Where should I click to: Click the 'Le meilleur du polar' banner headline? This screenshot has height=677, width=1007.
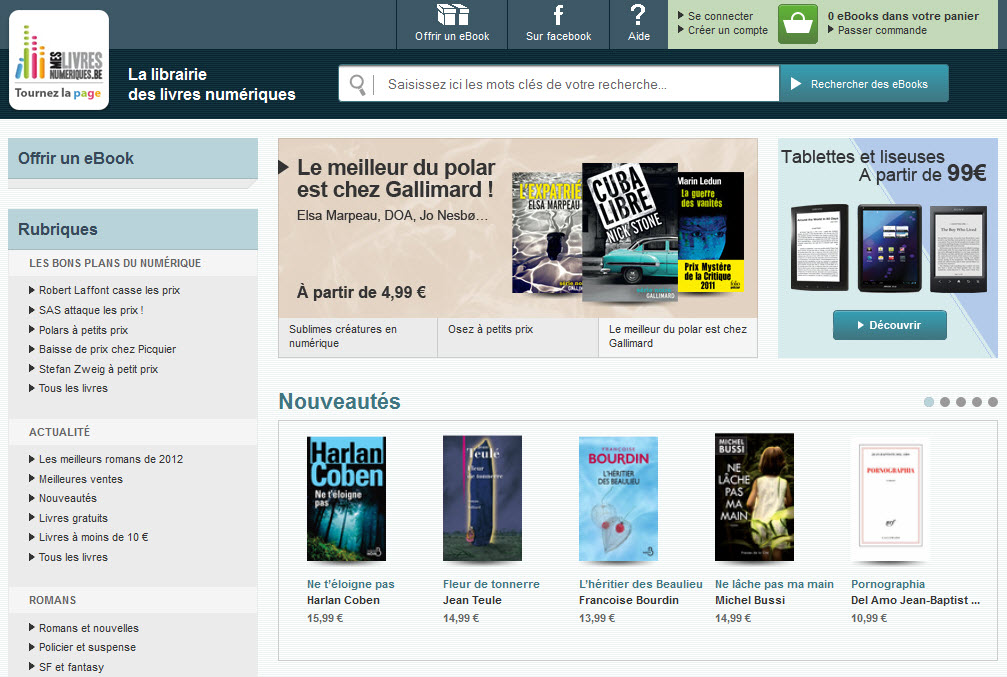396,179
